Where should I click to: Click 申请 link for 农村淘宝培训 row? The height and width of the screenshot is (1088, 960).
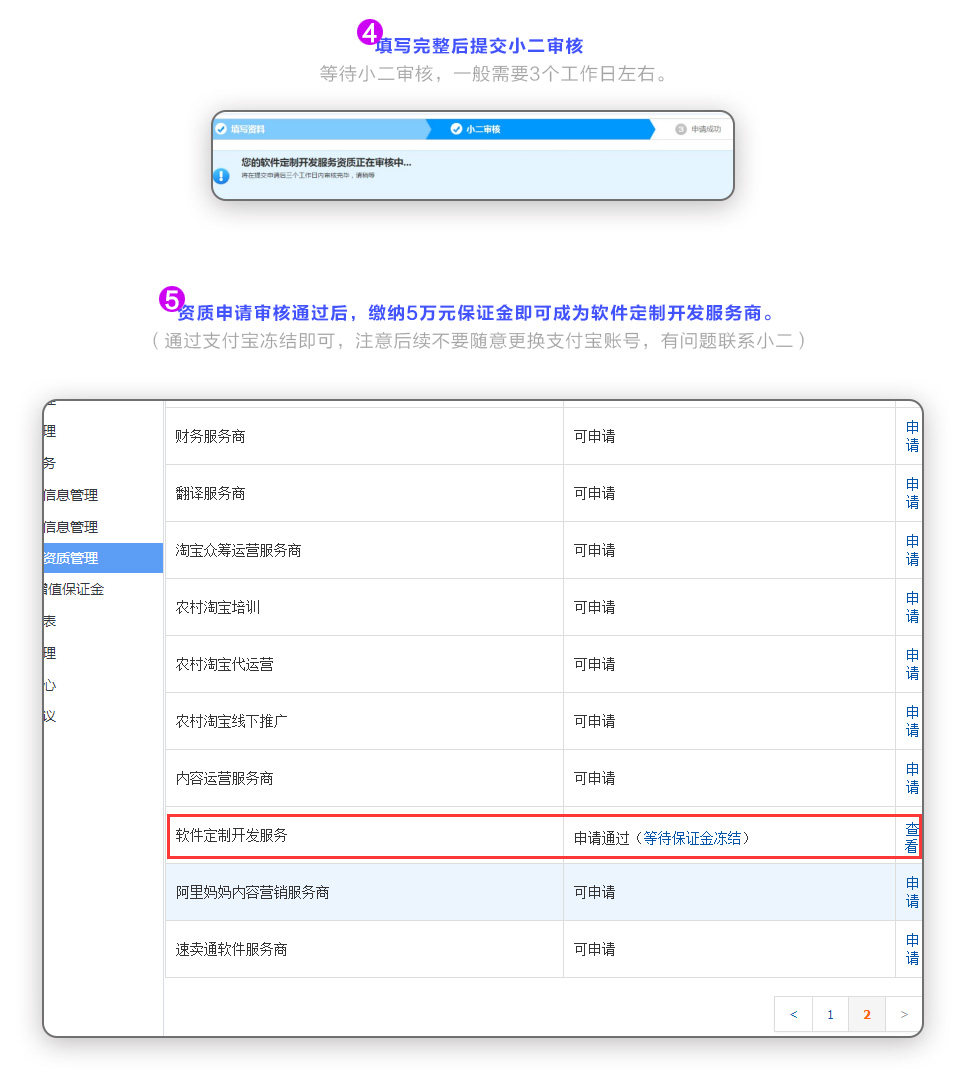[912, 607]
